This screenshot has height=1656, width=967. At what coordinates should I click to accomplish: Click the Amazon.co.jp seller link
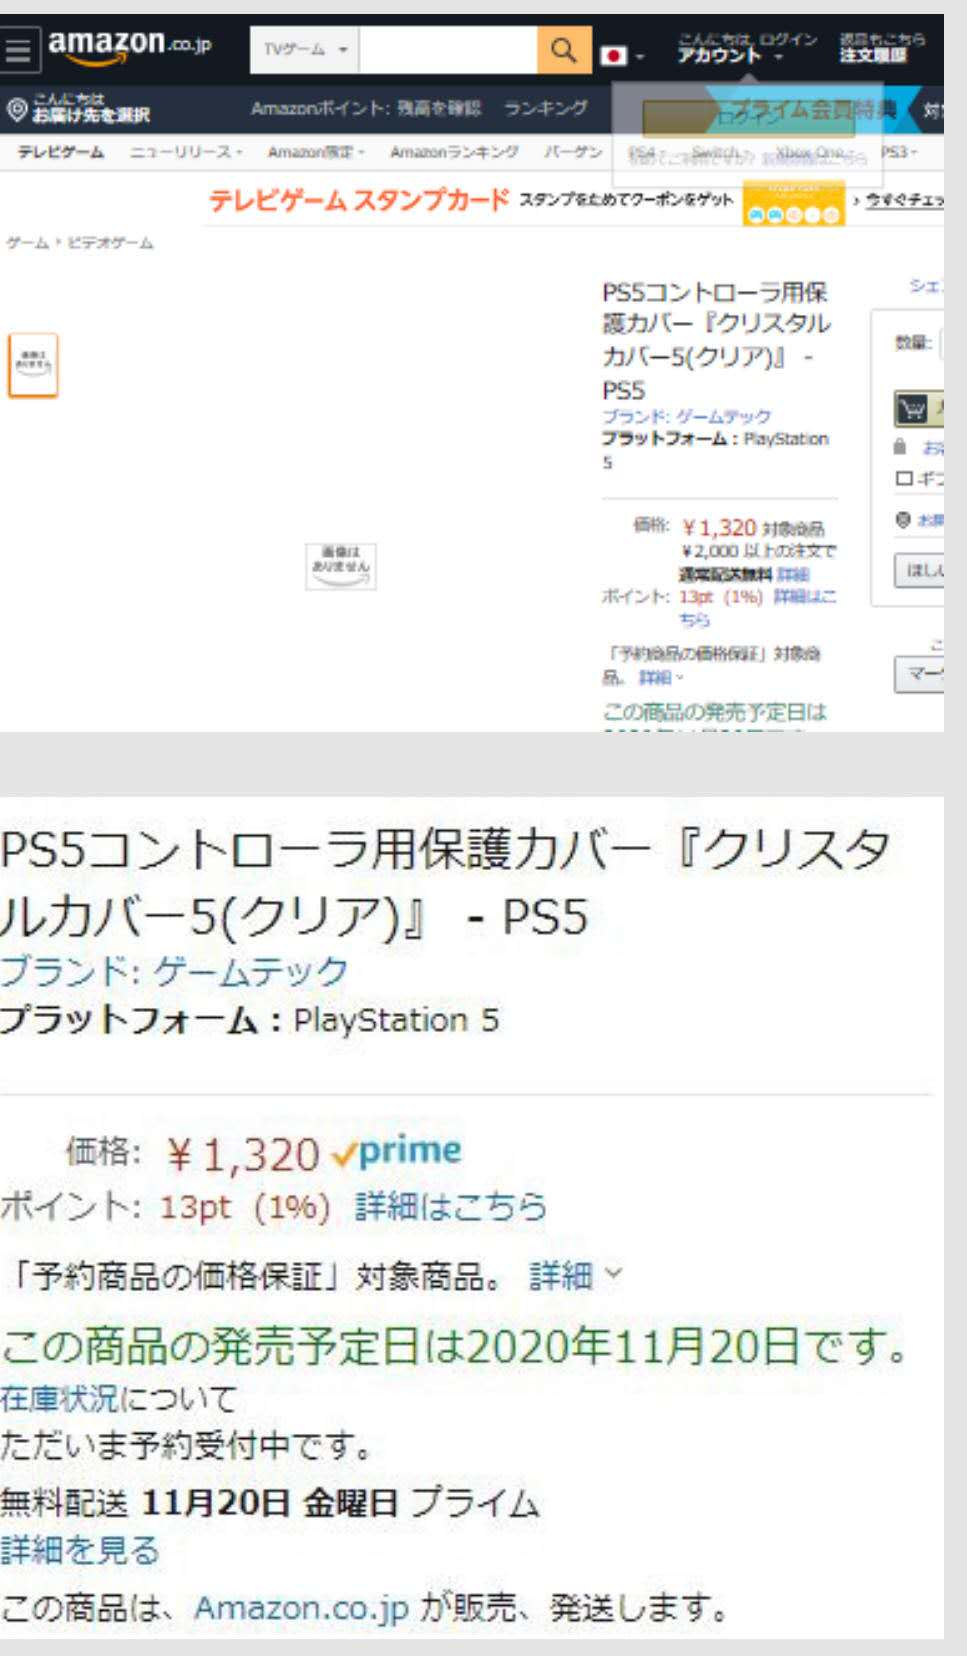301,1607
